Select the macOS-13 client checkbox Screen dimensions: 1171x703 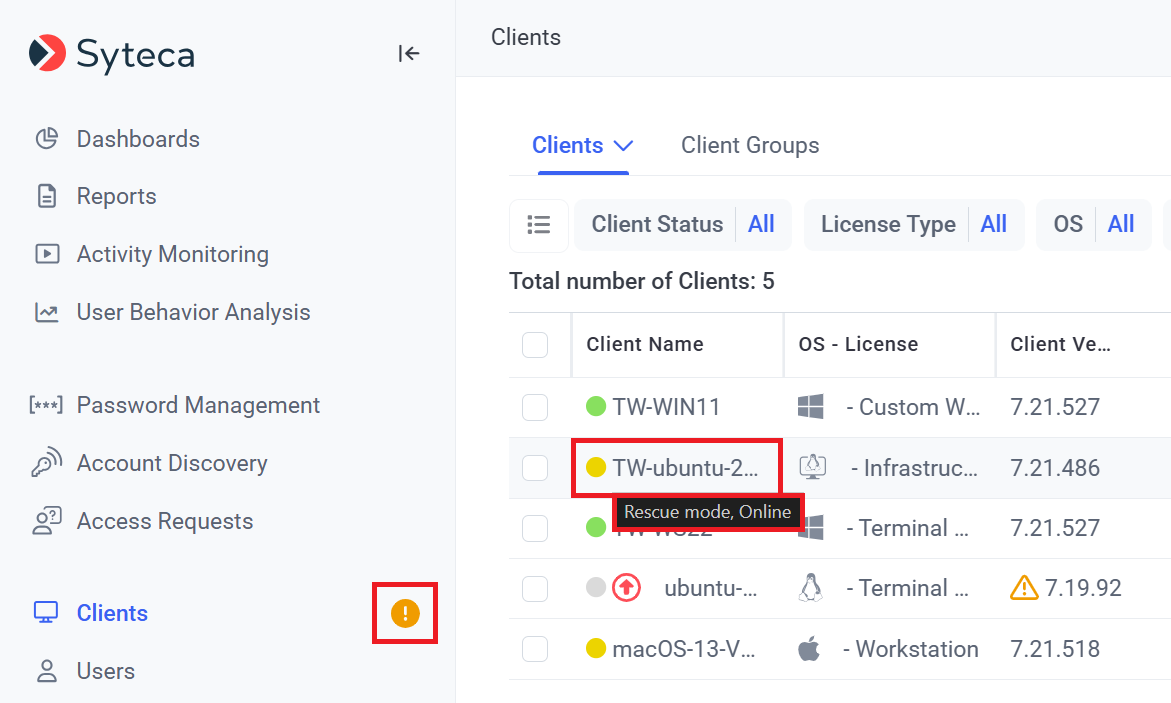point(535,649)
